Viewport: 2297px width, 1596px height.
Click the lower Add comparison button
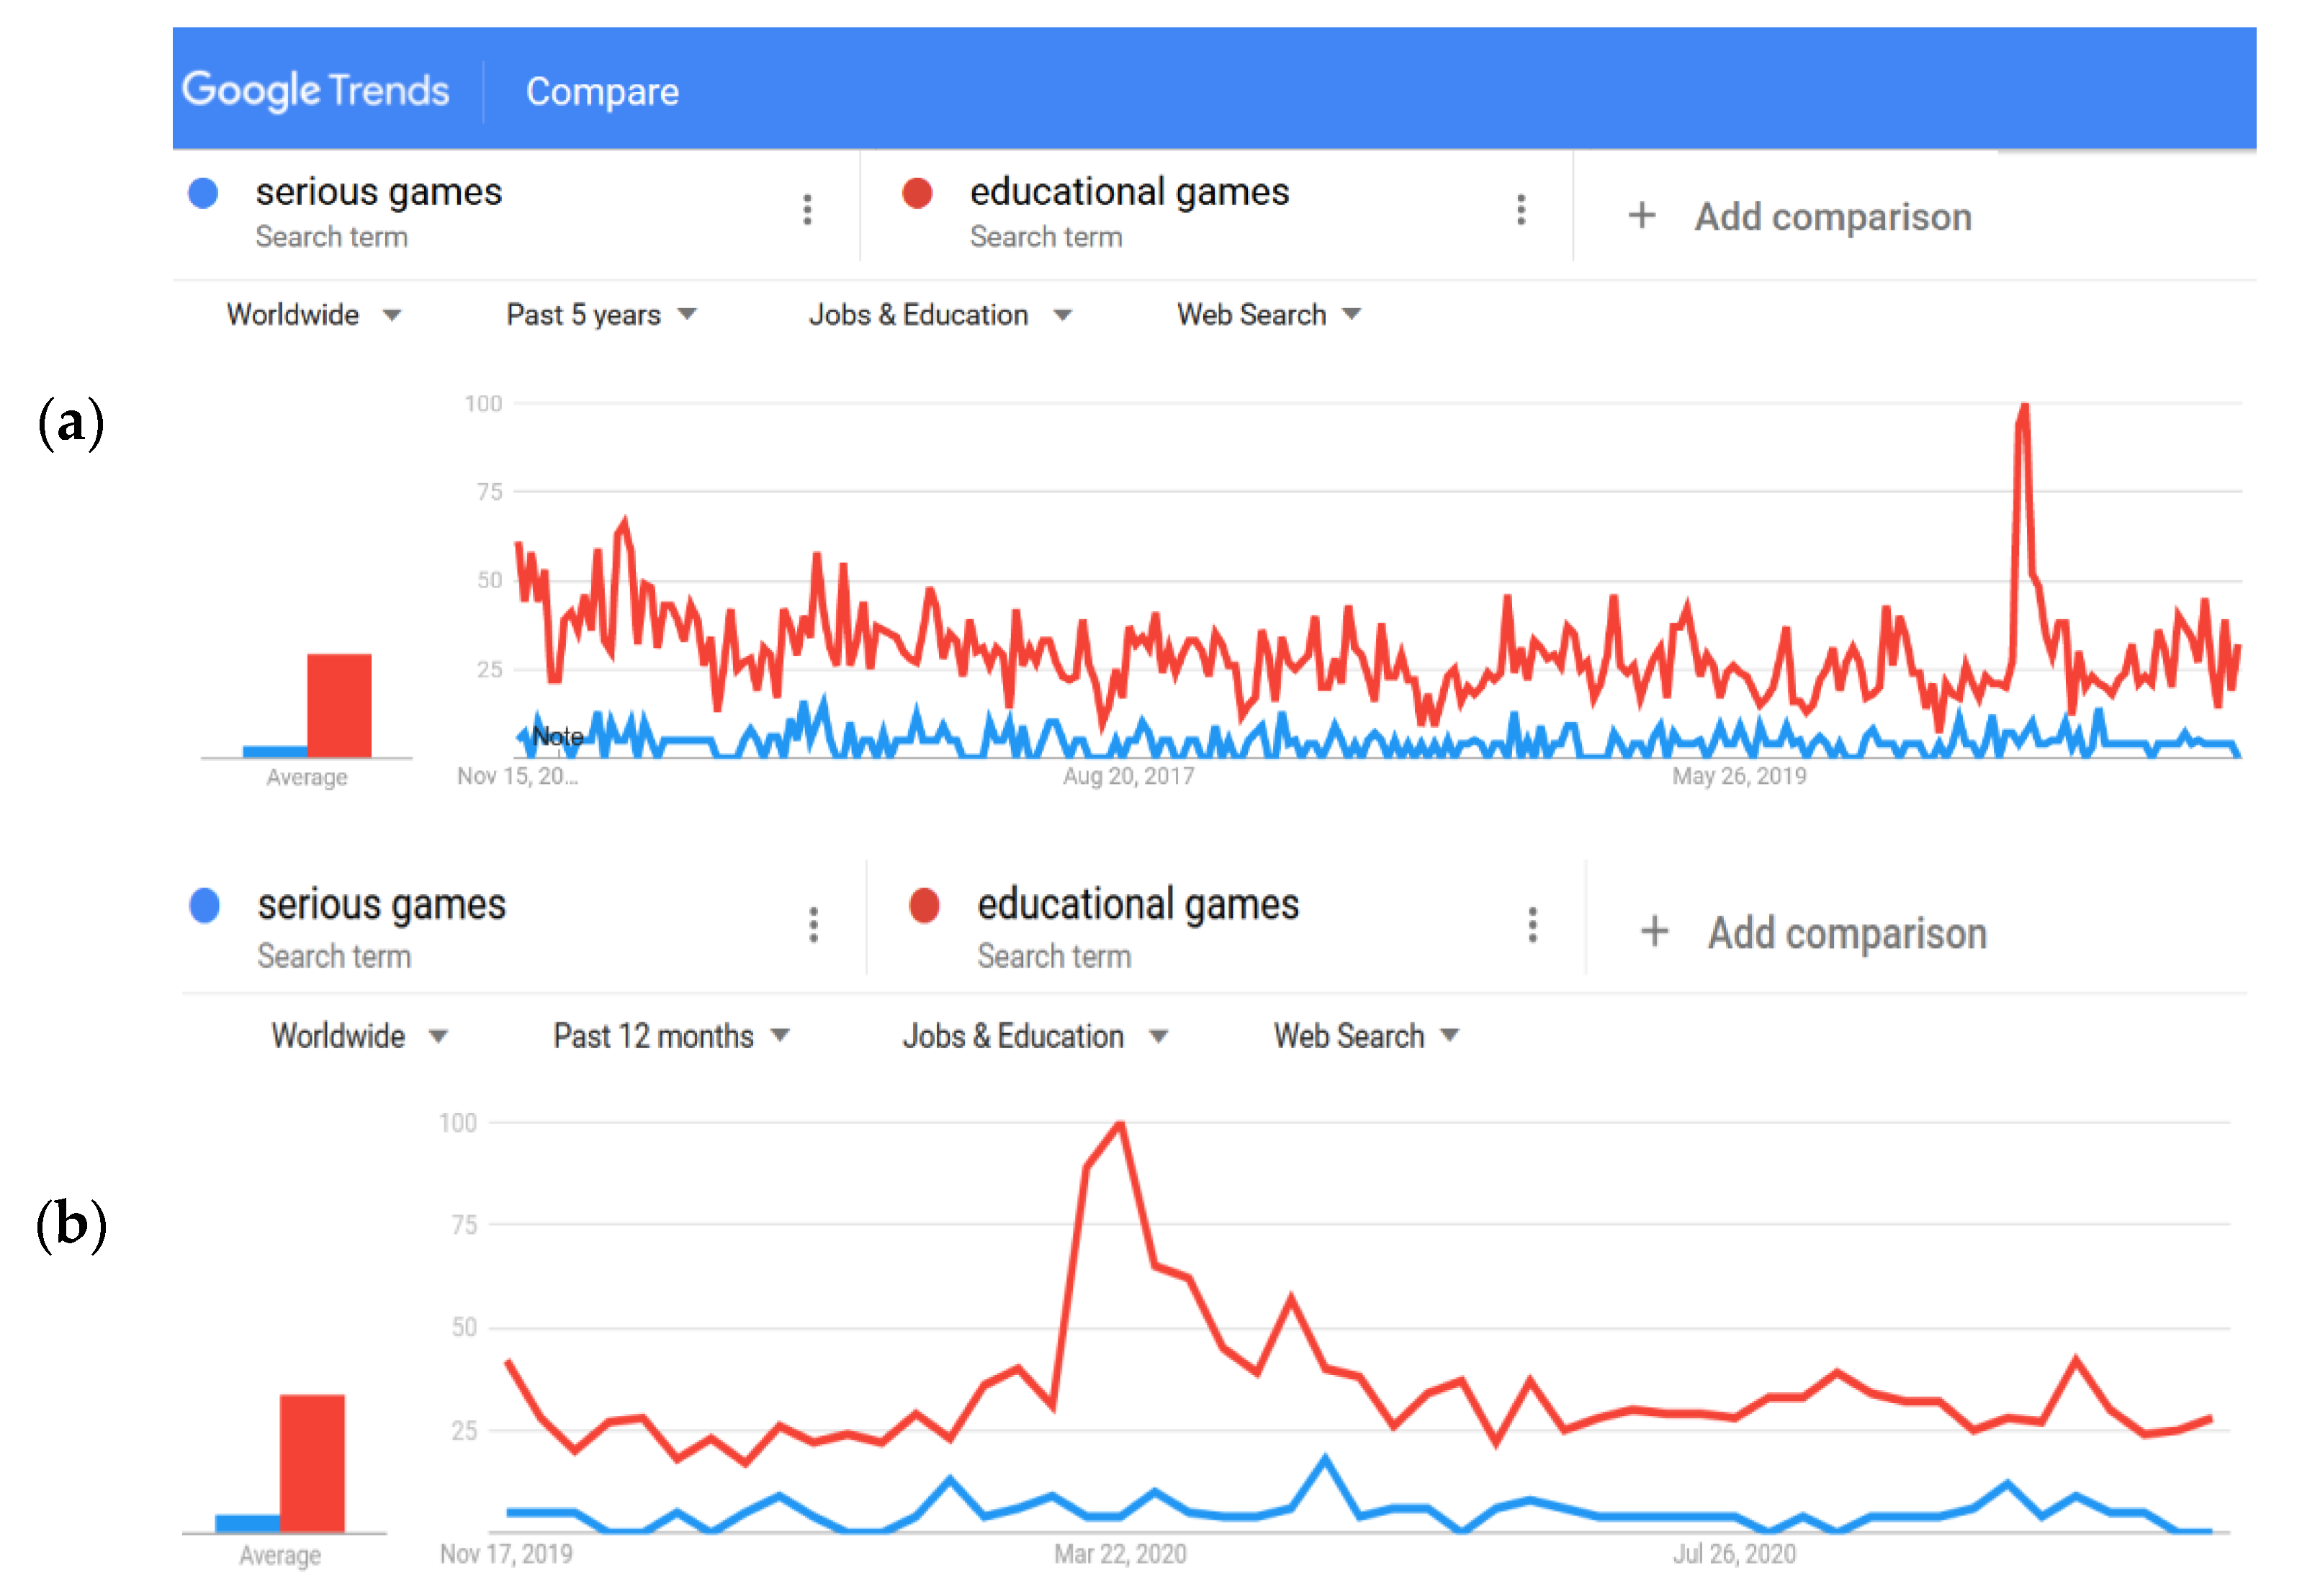1846,933
